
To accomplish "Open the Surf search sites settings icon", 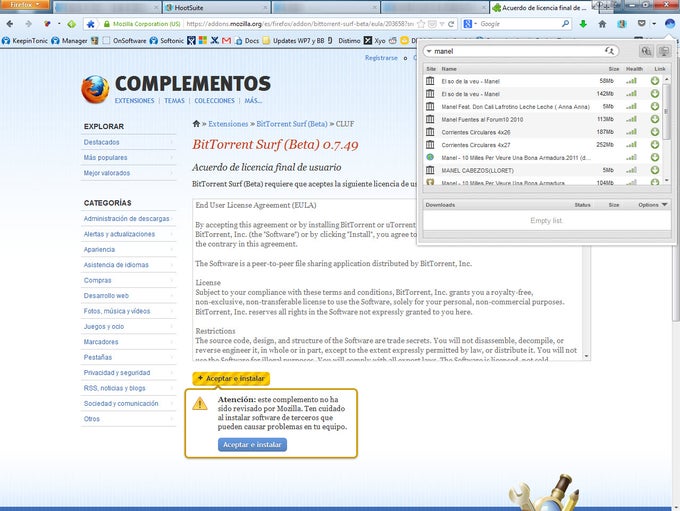I will [646, 51].
